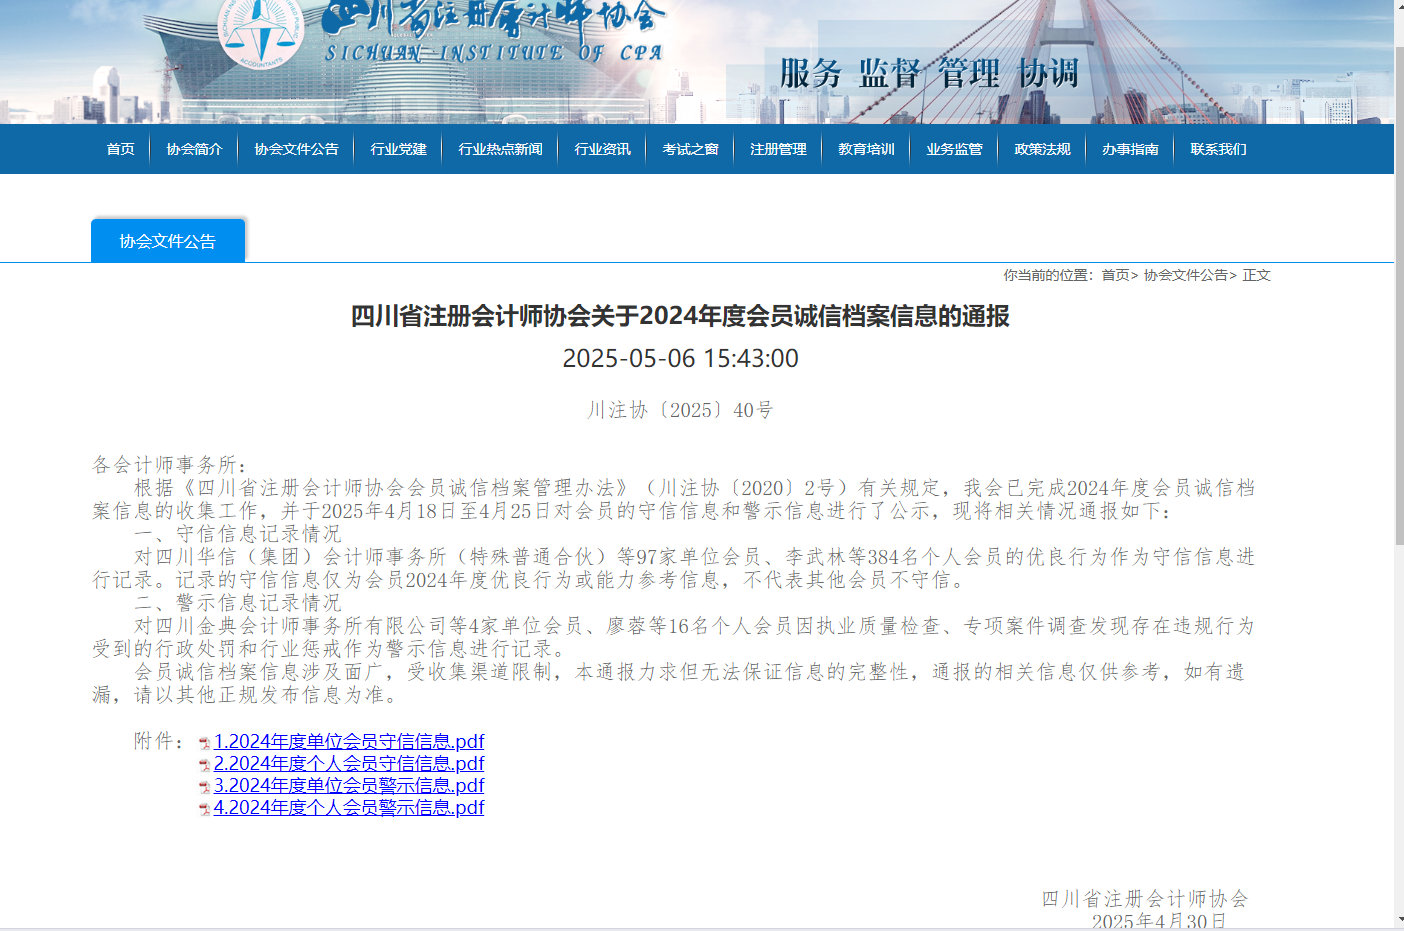Viewport: 1404px width, 931px height.
Task: Click PDF icon beside 2.2024年度个人会员守信信息
Action: click(x=204, y=765)
